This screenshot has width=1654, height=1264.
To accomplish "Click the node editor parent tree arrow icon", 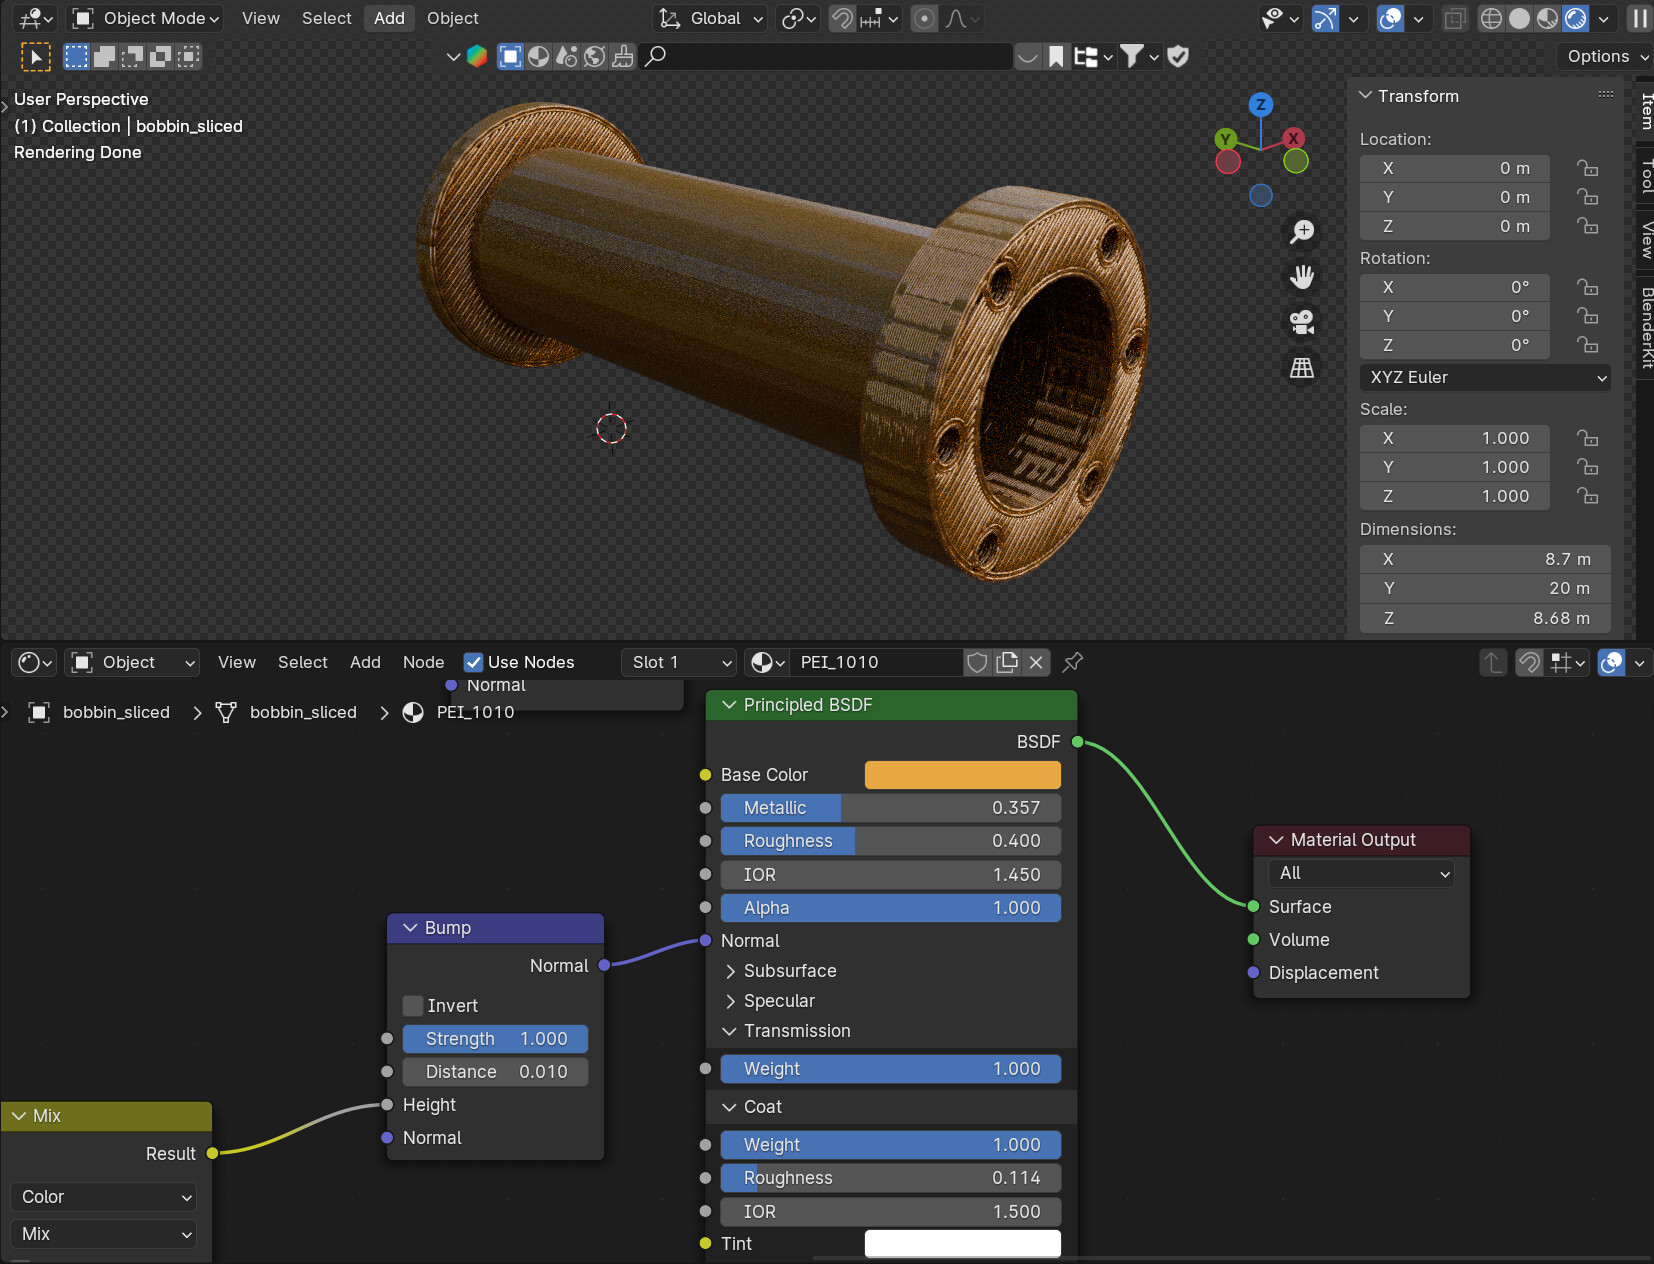I will click(x=1493, y=662).
